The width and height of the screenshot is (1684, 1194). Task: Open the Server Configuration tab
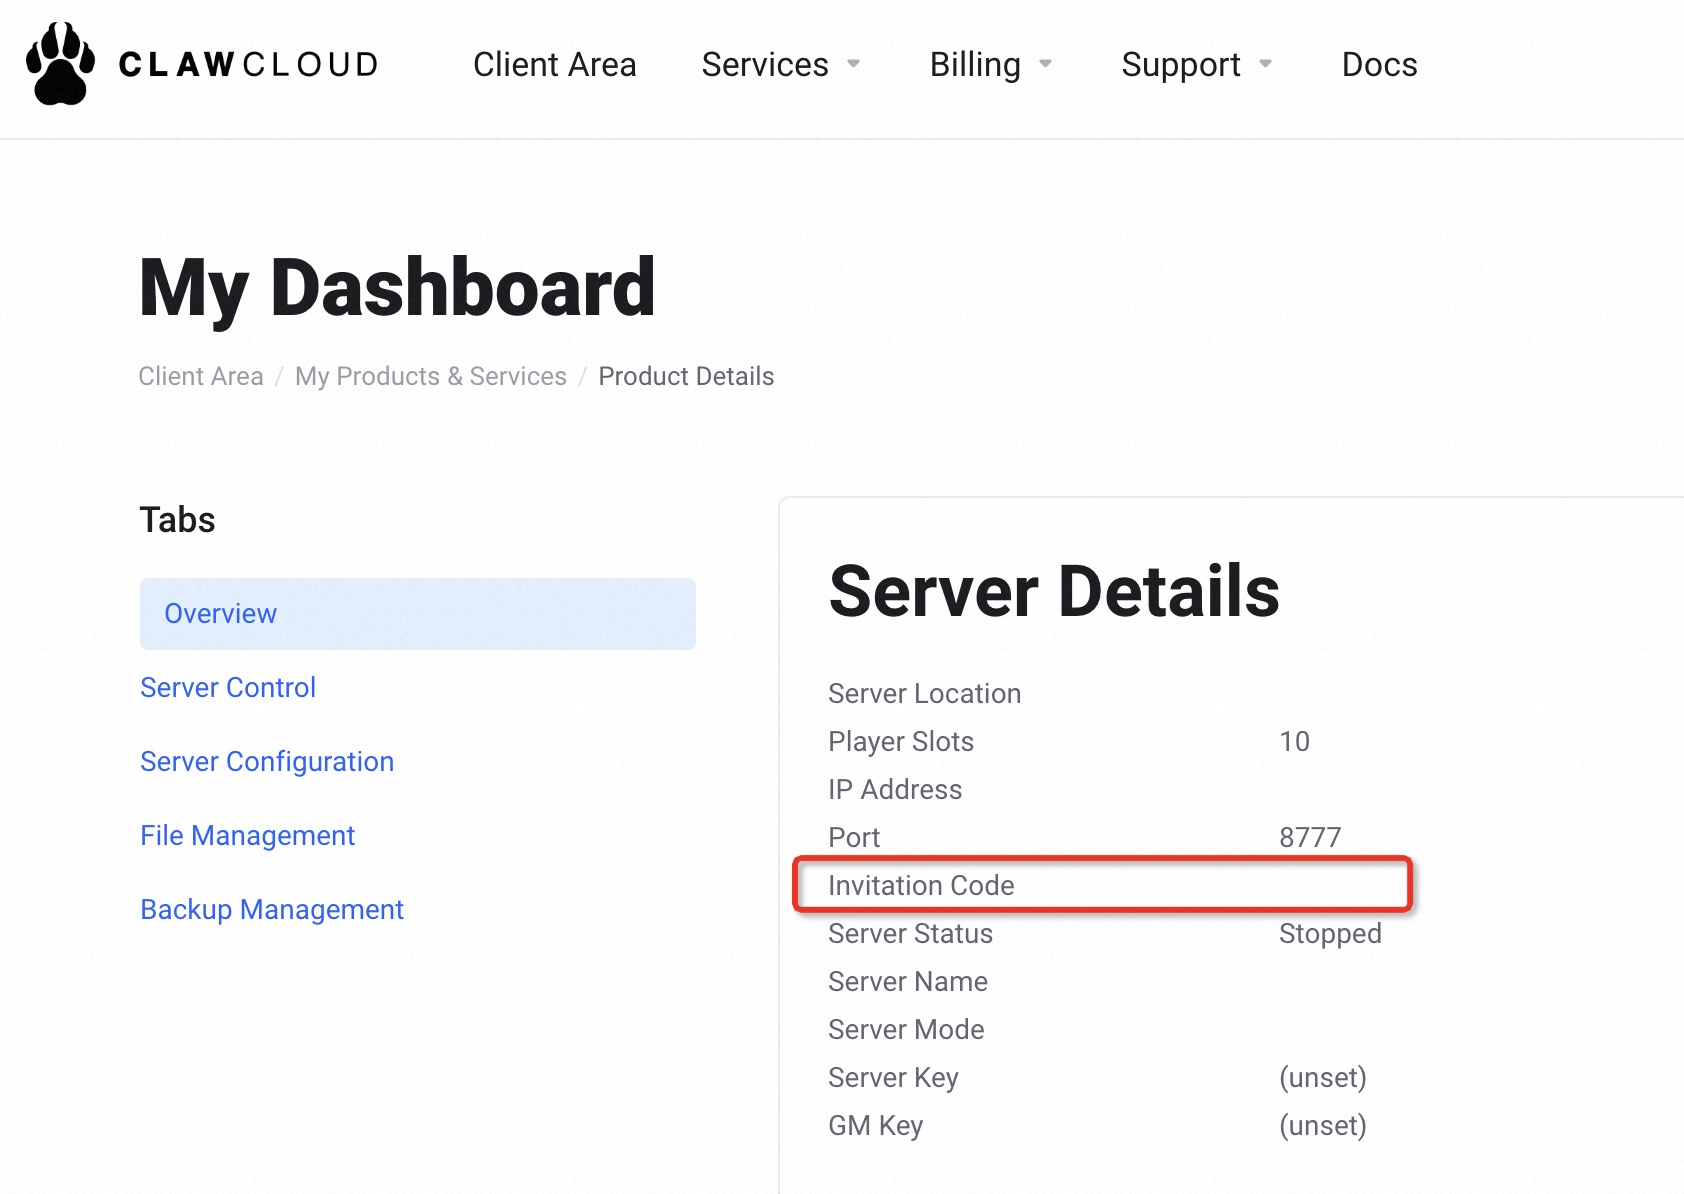click(267, 762)
